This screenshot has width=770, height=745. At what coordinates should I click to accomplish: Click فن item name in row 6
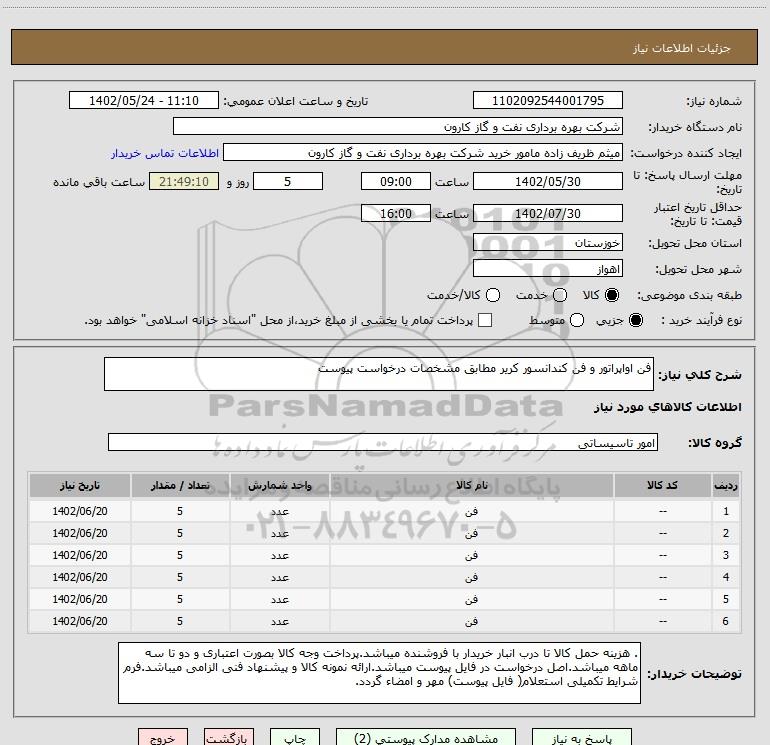point(471,622)
